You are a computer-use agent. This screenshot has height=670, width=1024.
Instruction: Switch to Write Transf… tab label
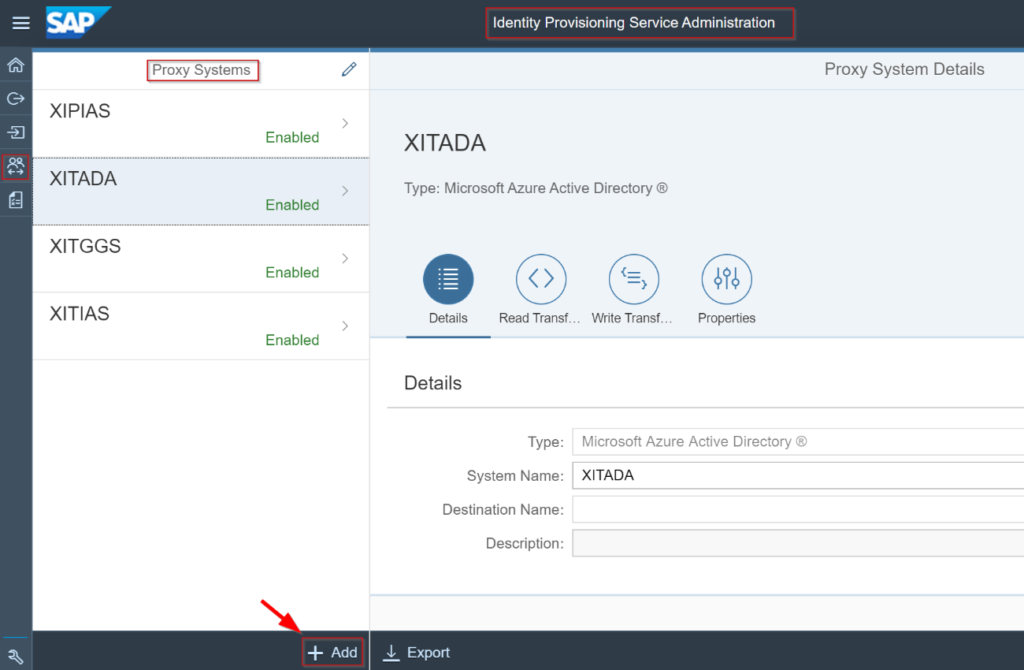[632, 318]
